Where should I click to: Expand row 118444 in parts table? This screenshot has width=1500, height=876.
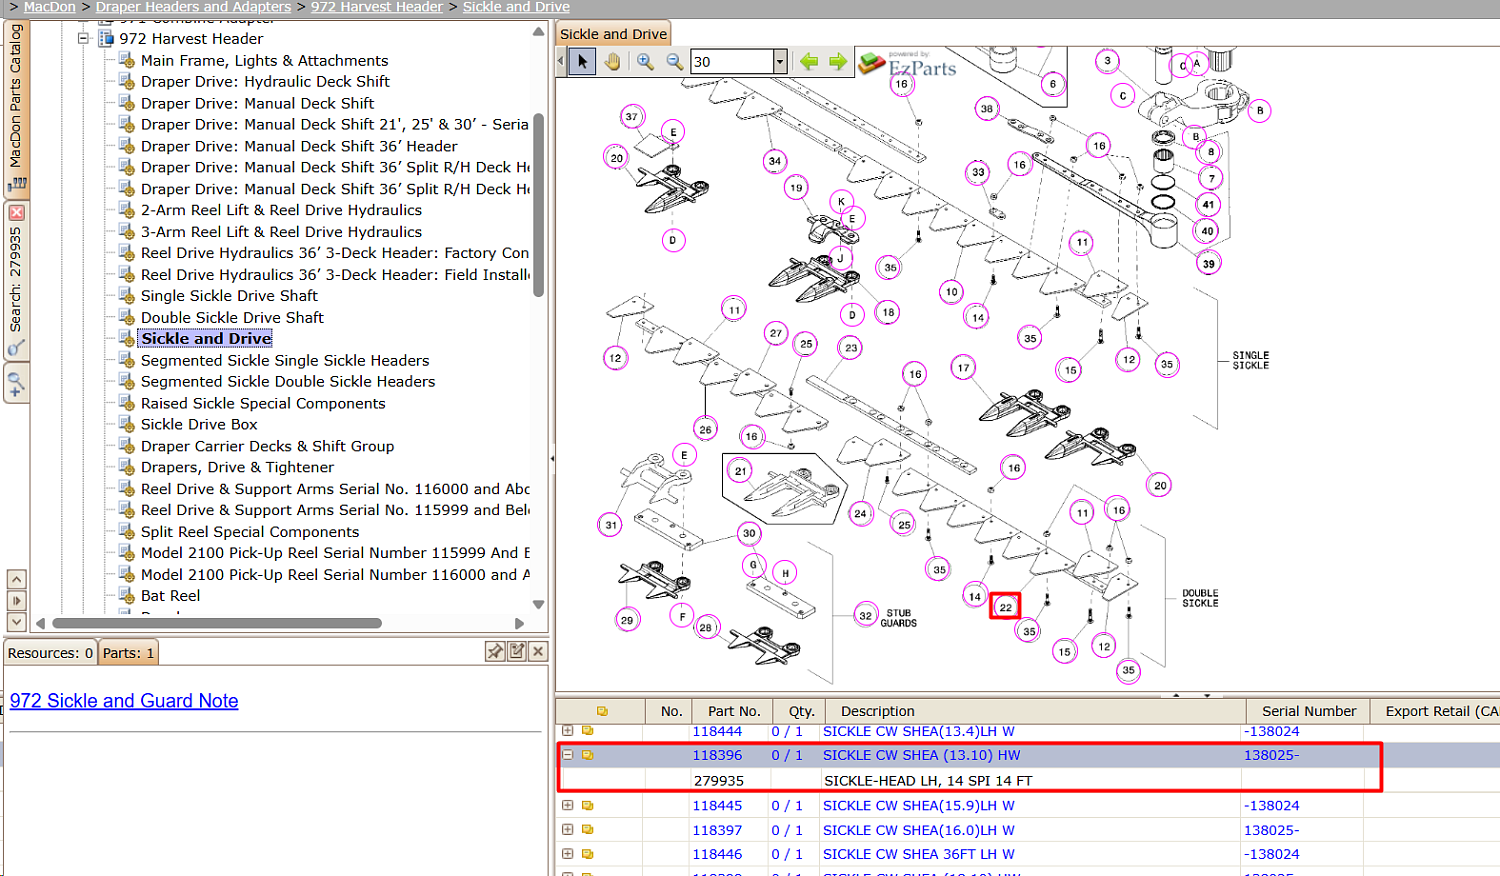tap(568, 731)
